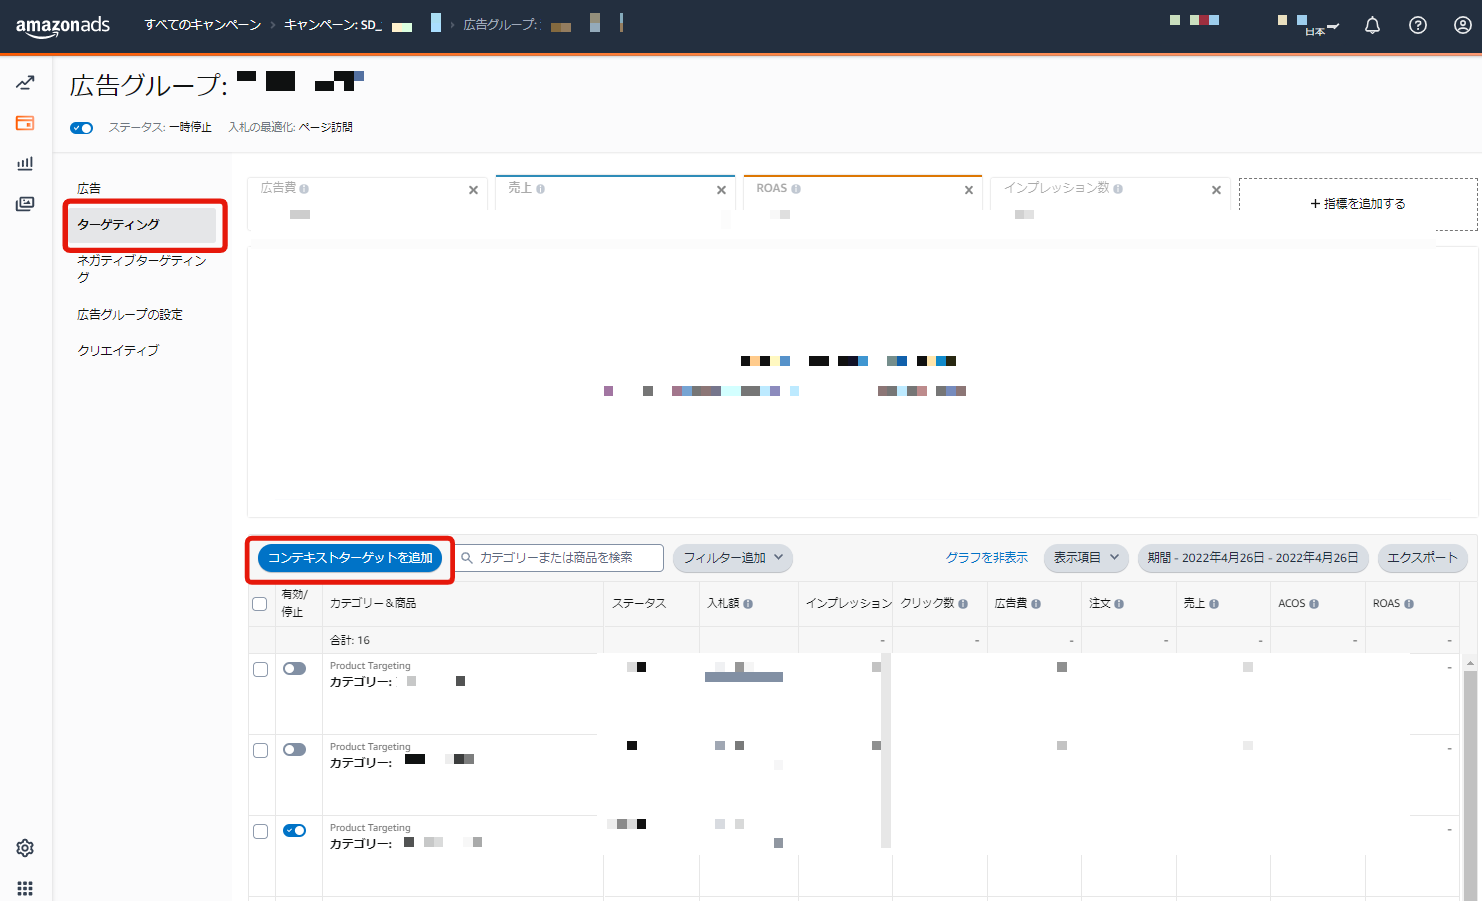Toggle the ad group status switch
Image resolution: width=1482 pixels, height=901 pixels.
[x=82, y=128]
